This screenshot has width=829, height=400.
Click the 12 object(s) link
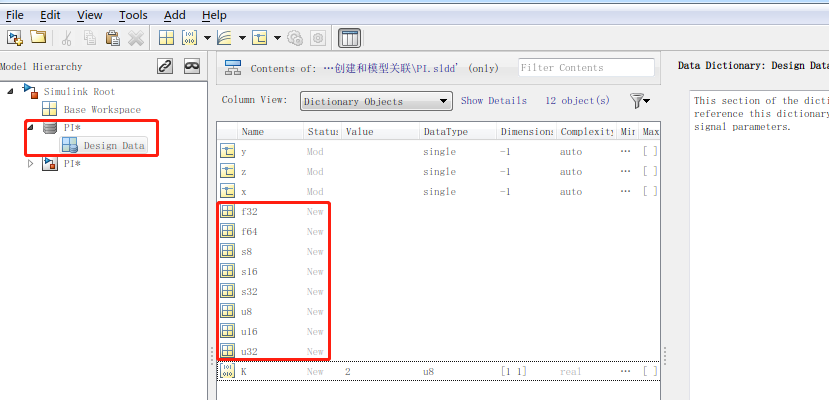577,100
